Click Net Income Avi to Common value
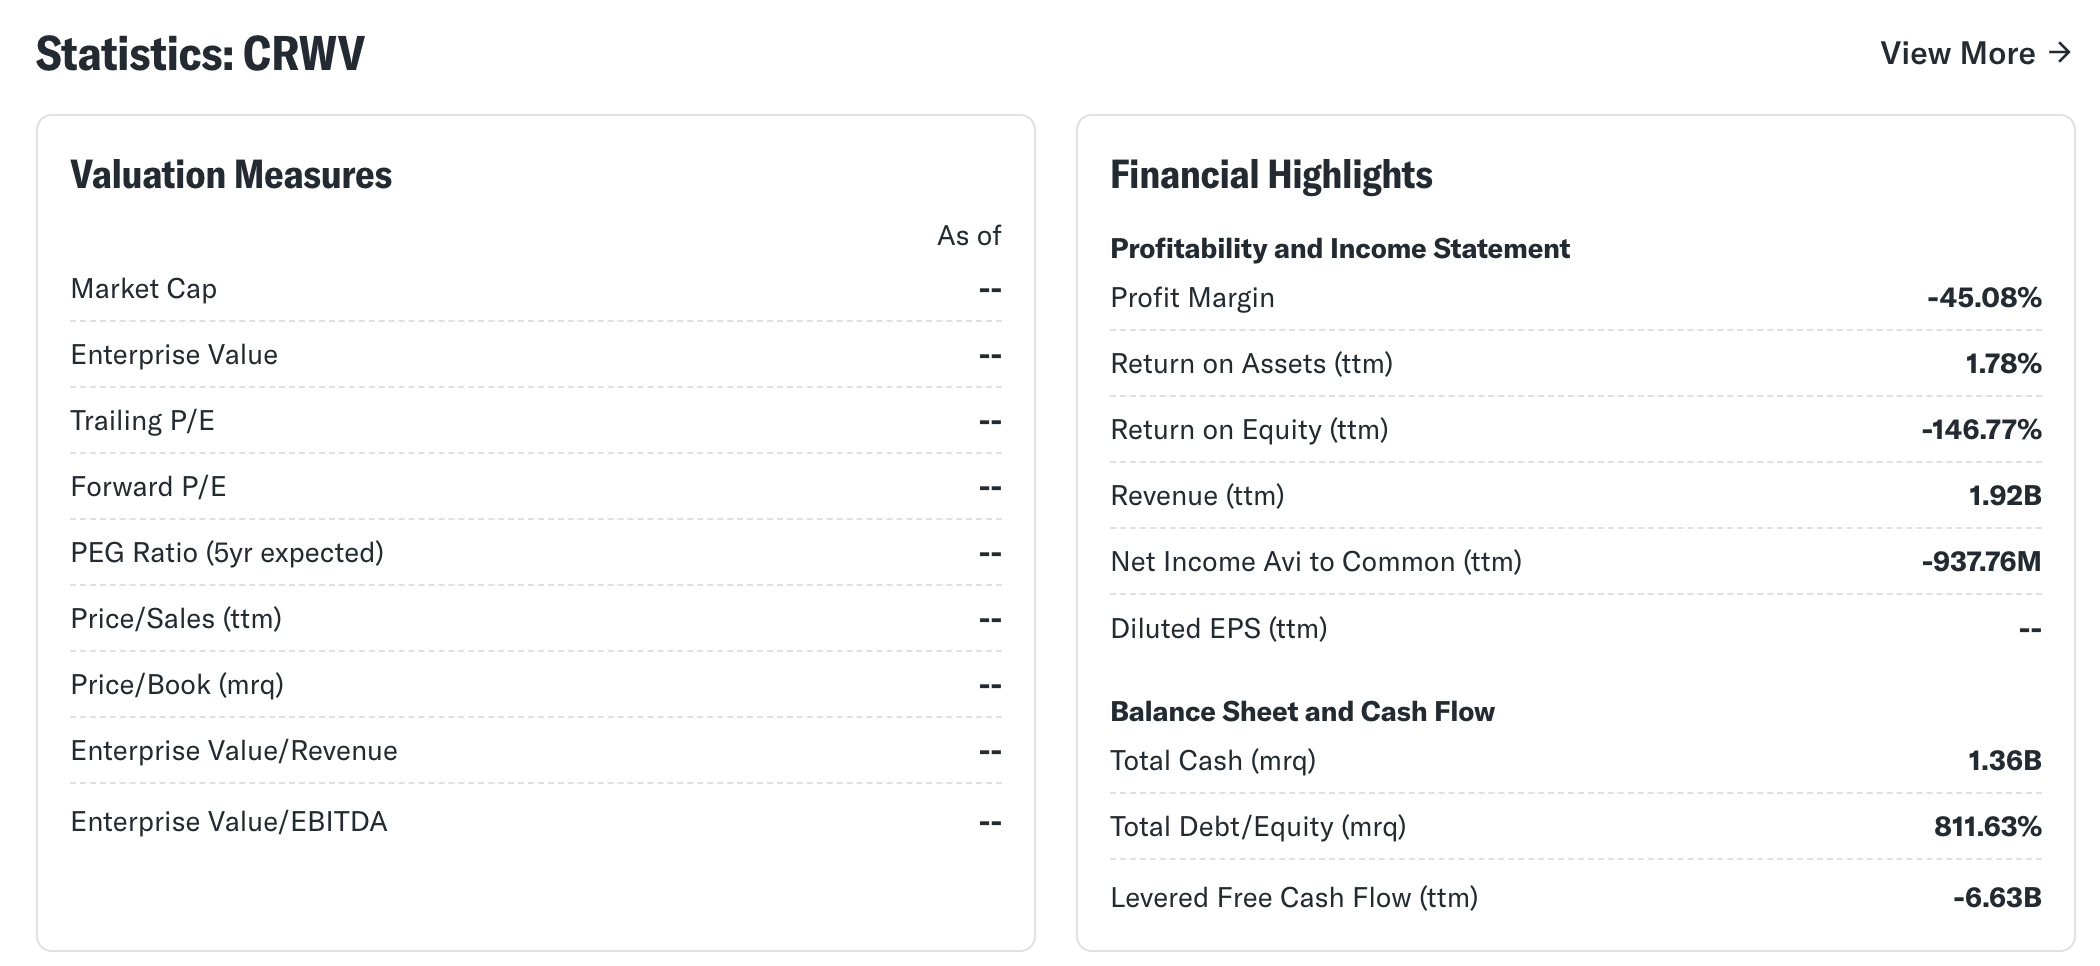 [x=1981, y=562]
